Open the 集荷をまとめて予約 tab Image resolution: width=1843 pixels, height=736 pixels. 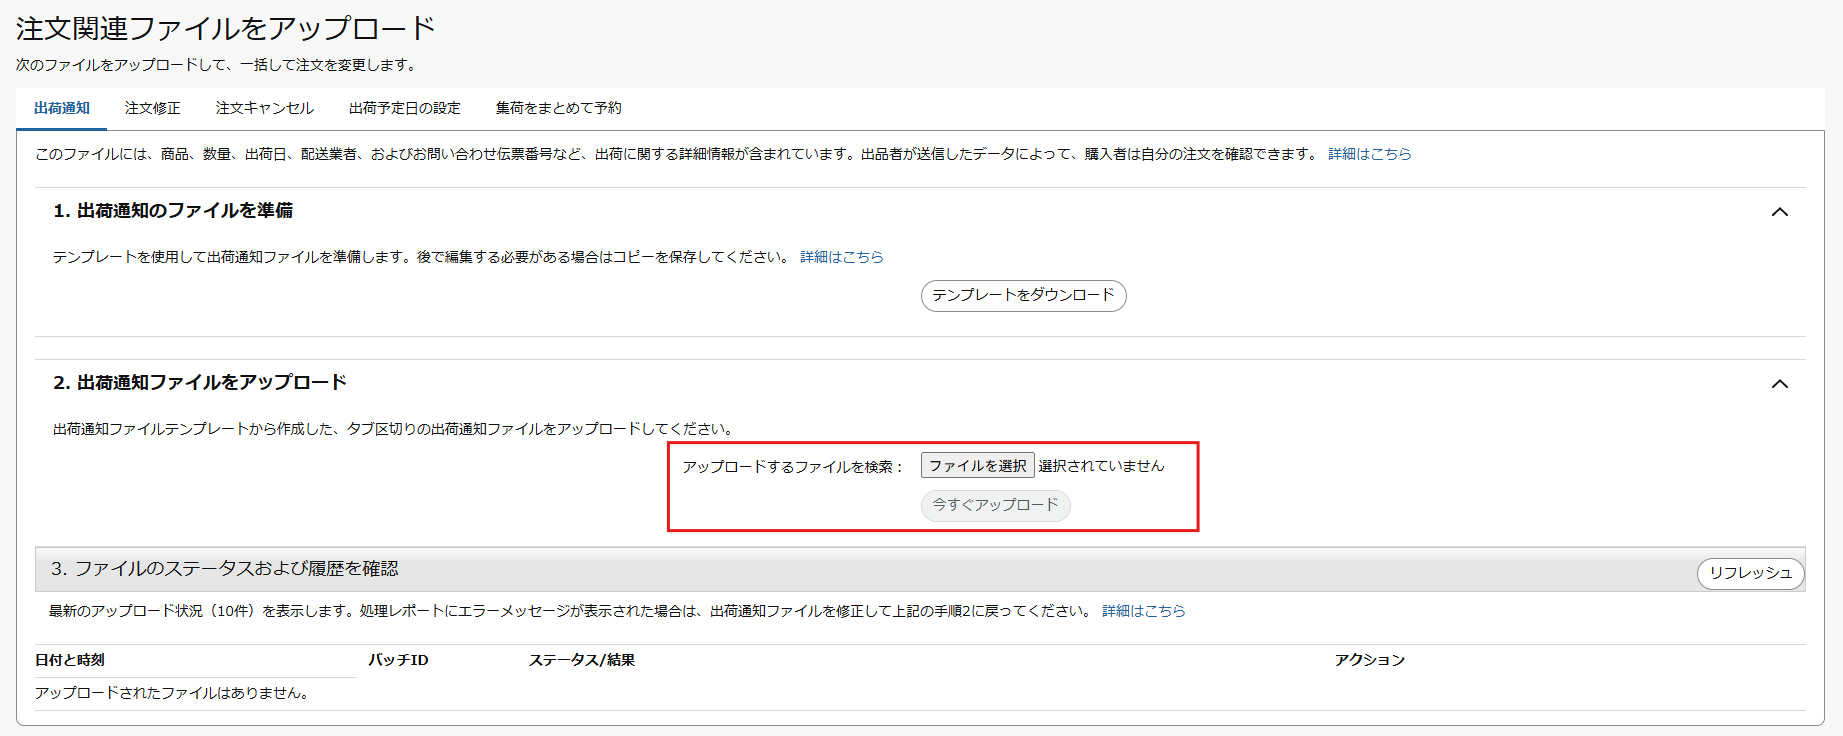coord(559,108)
